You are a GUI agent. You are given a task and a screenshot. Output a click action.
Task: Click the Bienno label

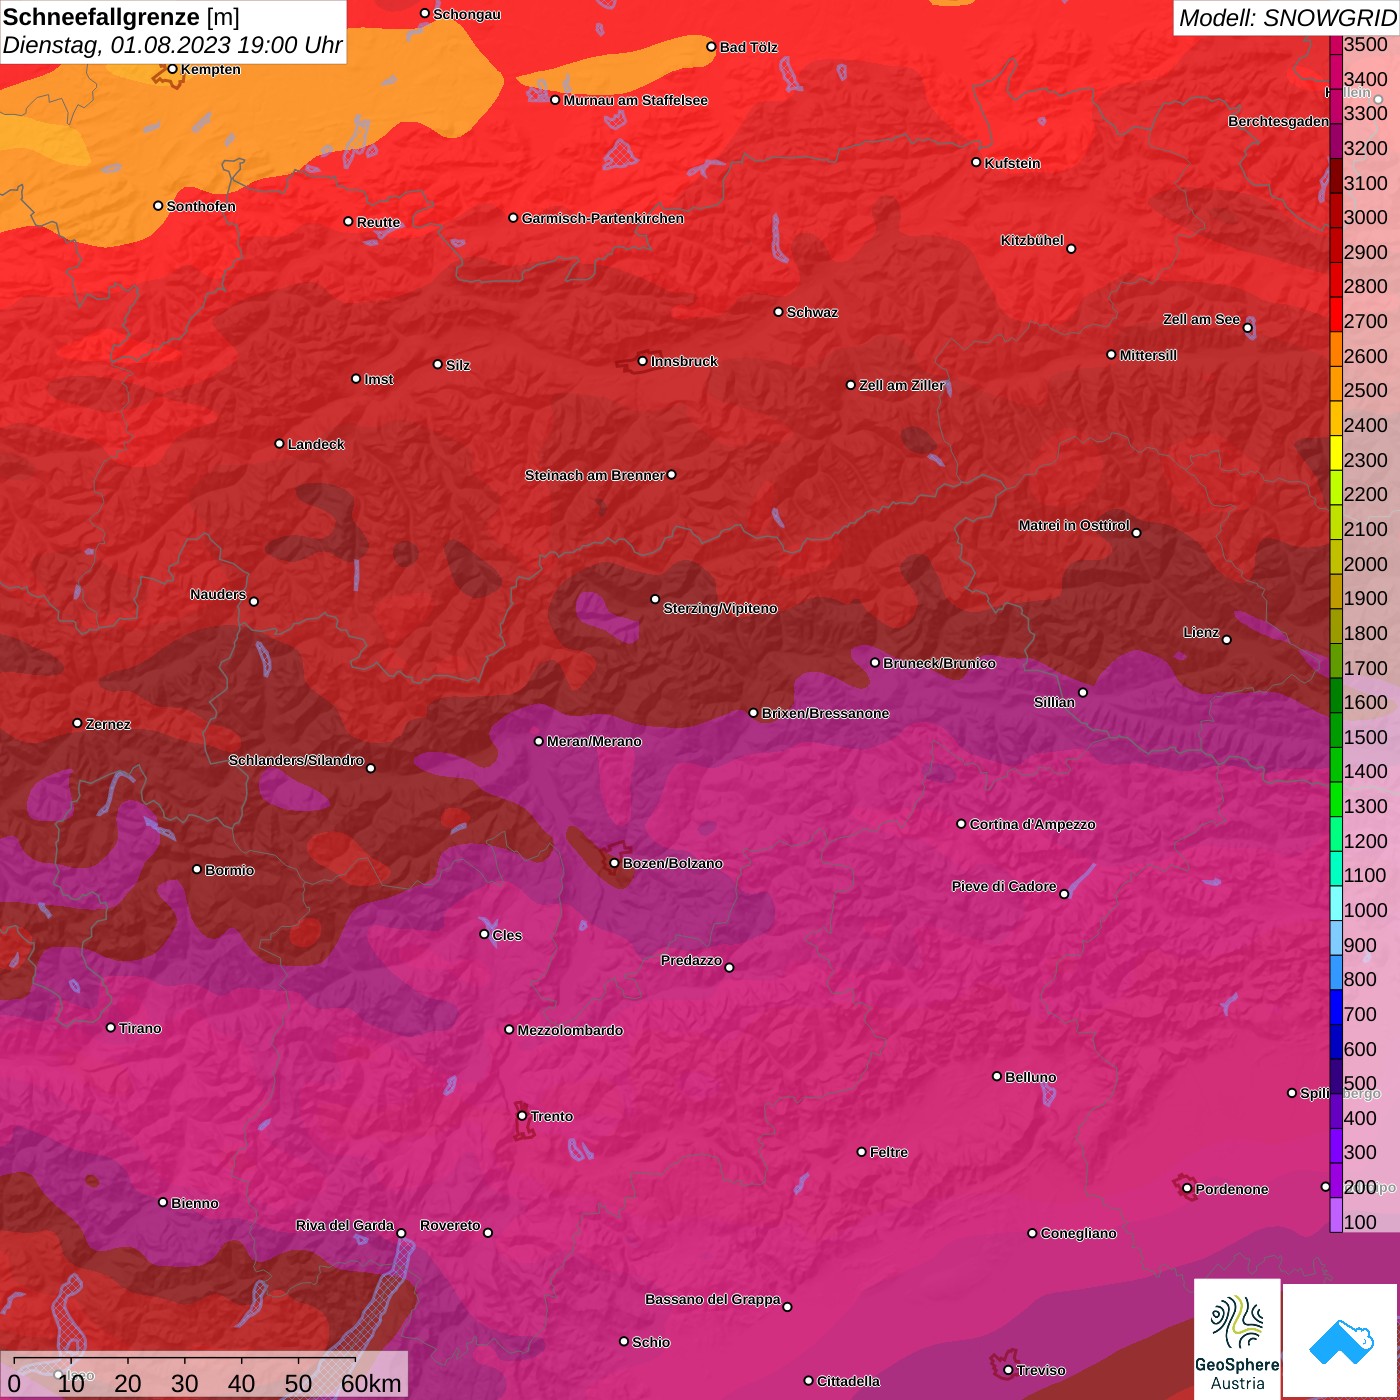click(x=195, y=1203)
